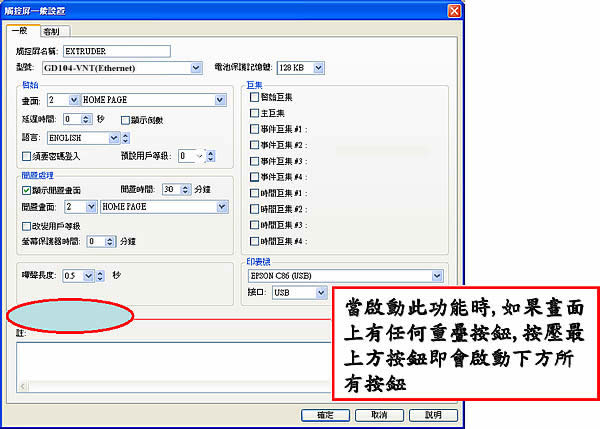This screenshot has width=600, height=429.
Task: Click the EXTRUDER panel name field
Action: click(130, 49)
